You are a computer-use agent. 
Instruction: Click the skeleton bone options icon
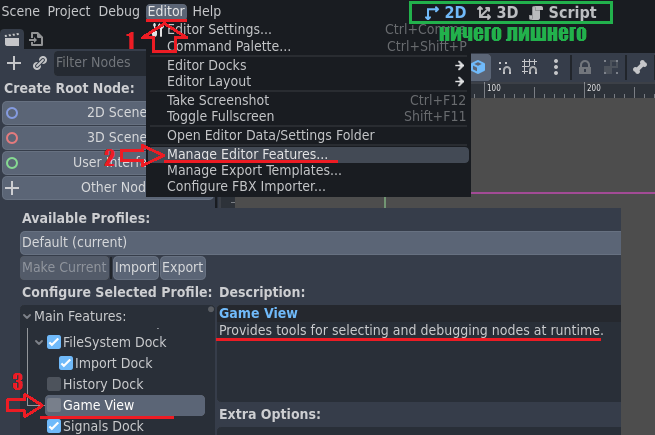click(x=640, y=67)
